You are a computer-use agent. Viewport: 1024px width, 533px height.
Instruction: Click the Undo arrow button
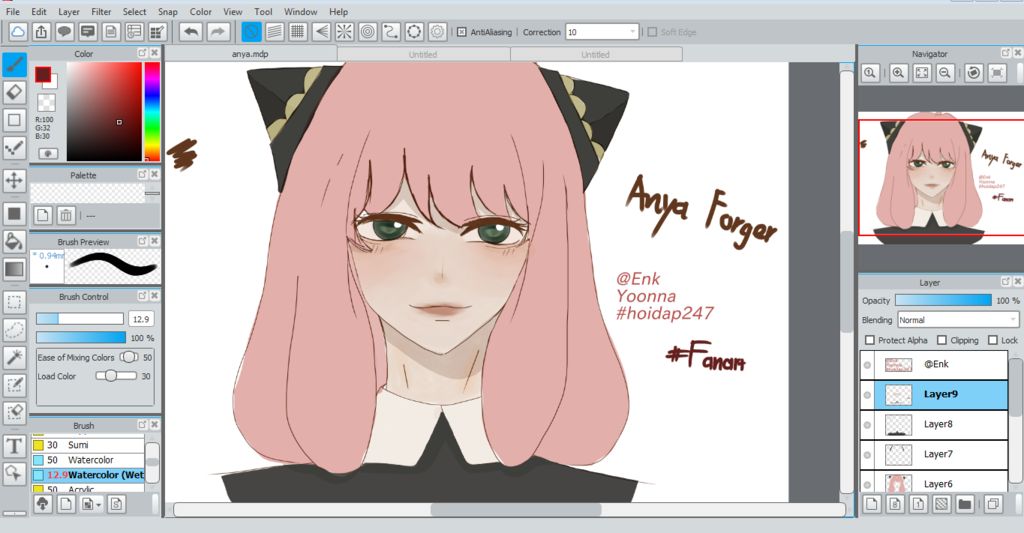click(x=191, y=31)
